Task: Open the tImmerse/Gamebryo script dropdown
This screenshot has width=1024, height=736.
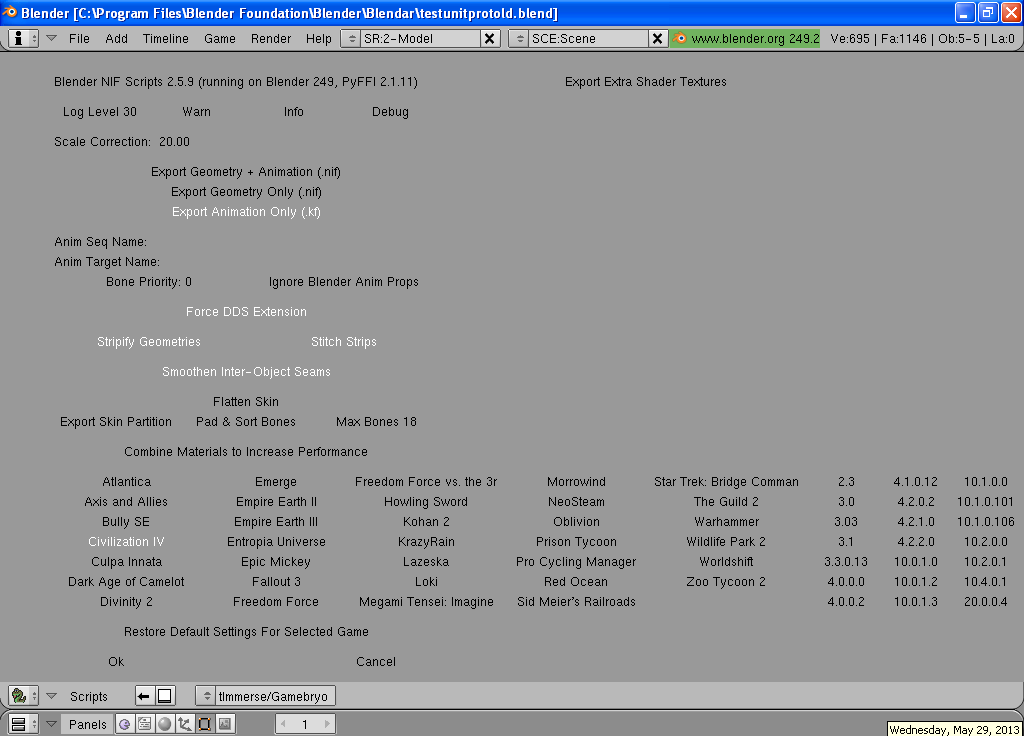Action: [206, 696]
